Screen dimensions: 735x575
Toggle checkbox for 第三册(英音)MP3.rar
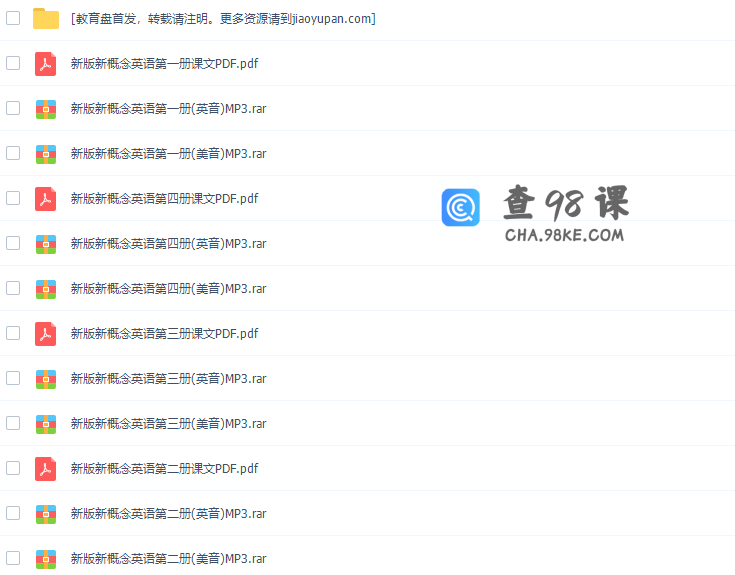[x=13, y=378]
